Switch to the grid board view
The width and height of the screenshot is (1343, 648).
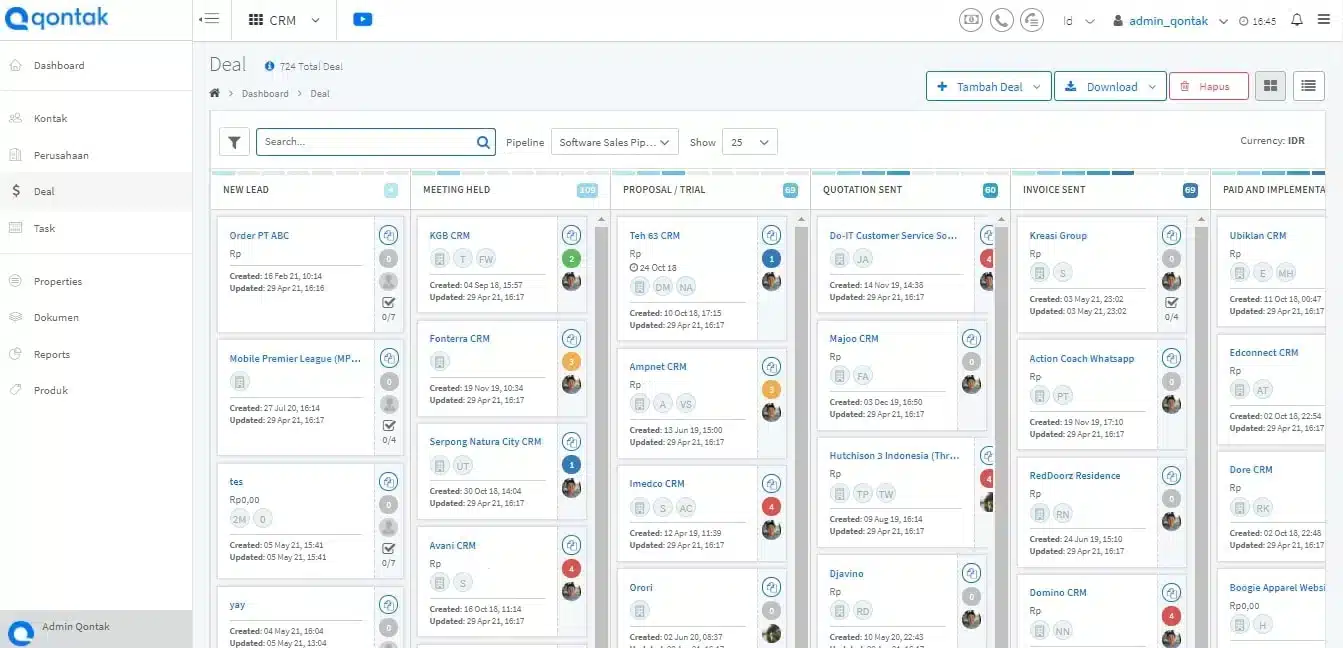pos(1270,86)
